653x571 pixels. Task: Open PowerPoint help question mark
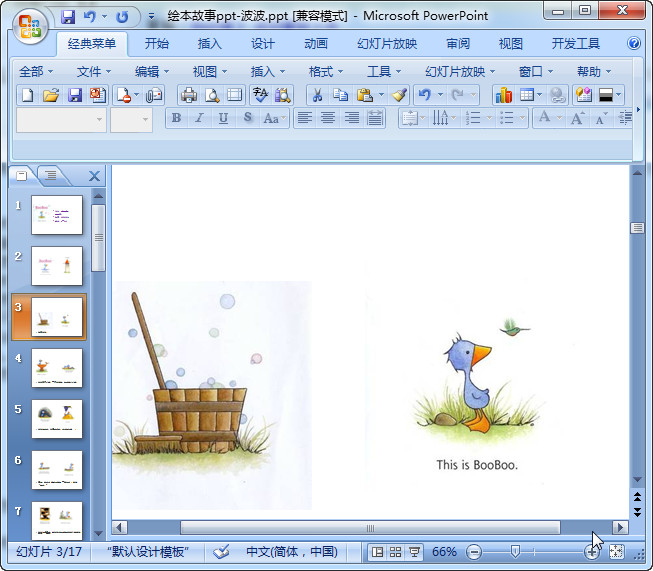[634, 43]
